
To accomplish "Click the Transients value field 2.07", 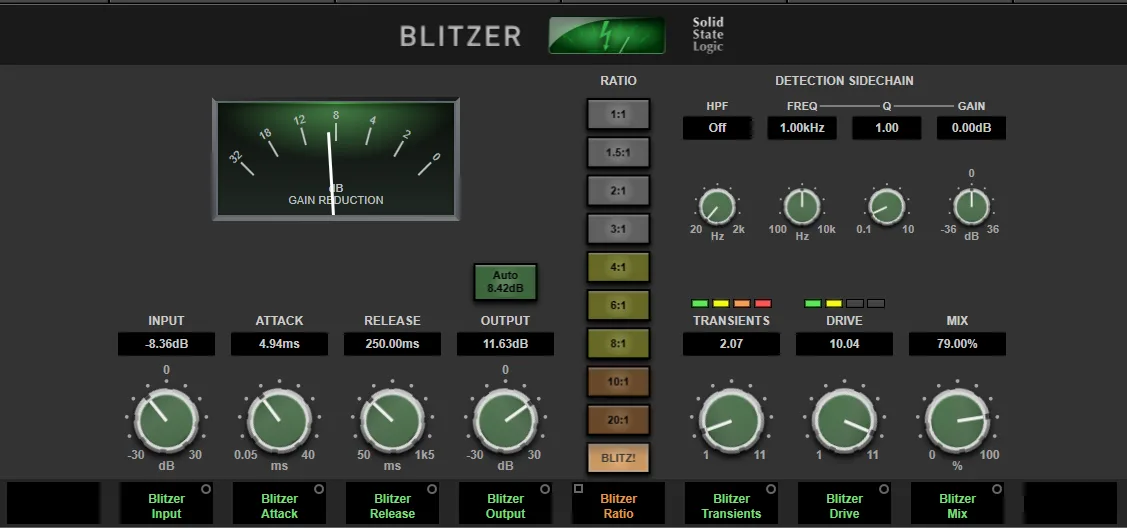I will (x=731, y=344).
